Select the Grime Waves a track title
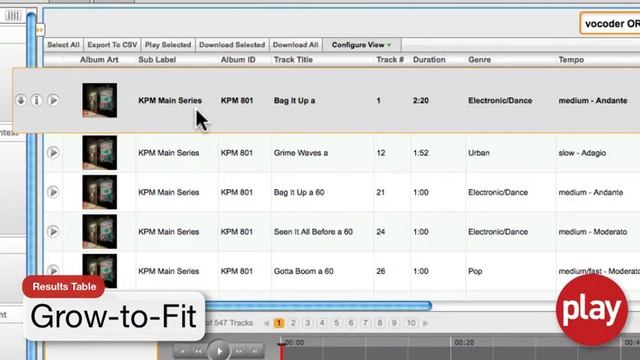This screenshot has width=640, height=360. point(301,153)
